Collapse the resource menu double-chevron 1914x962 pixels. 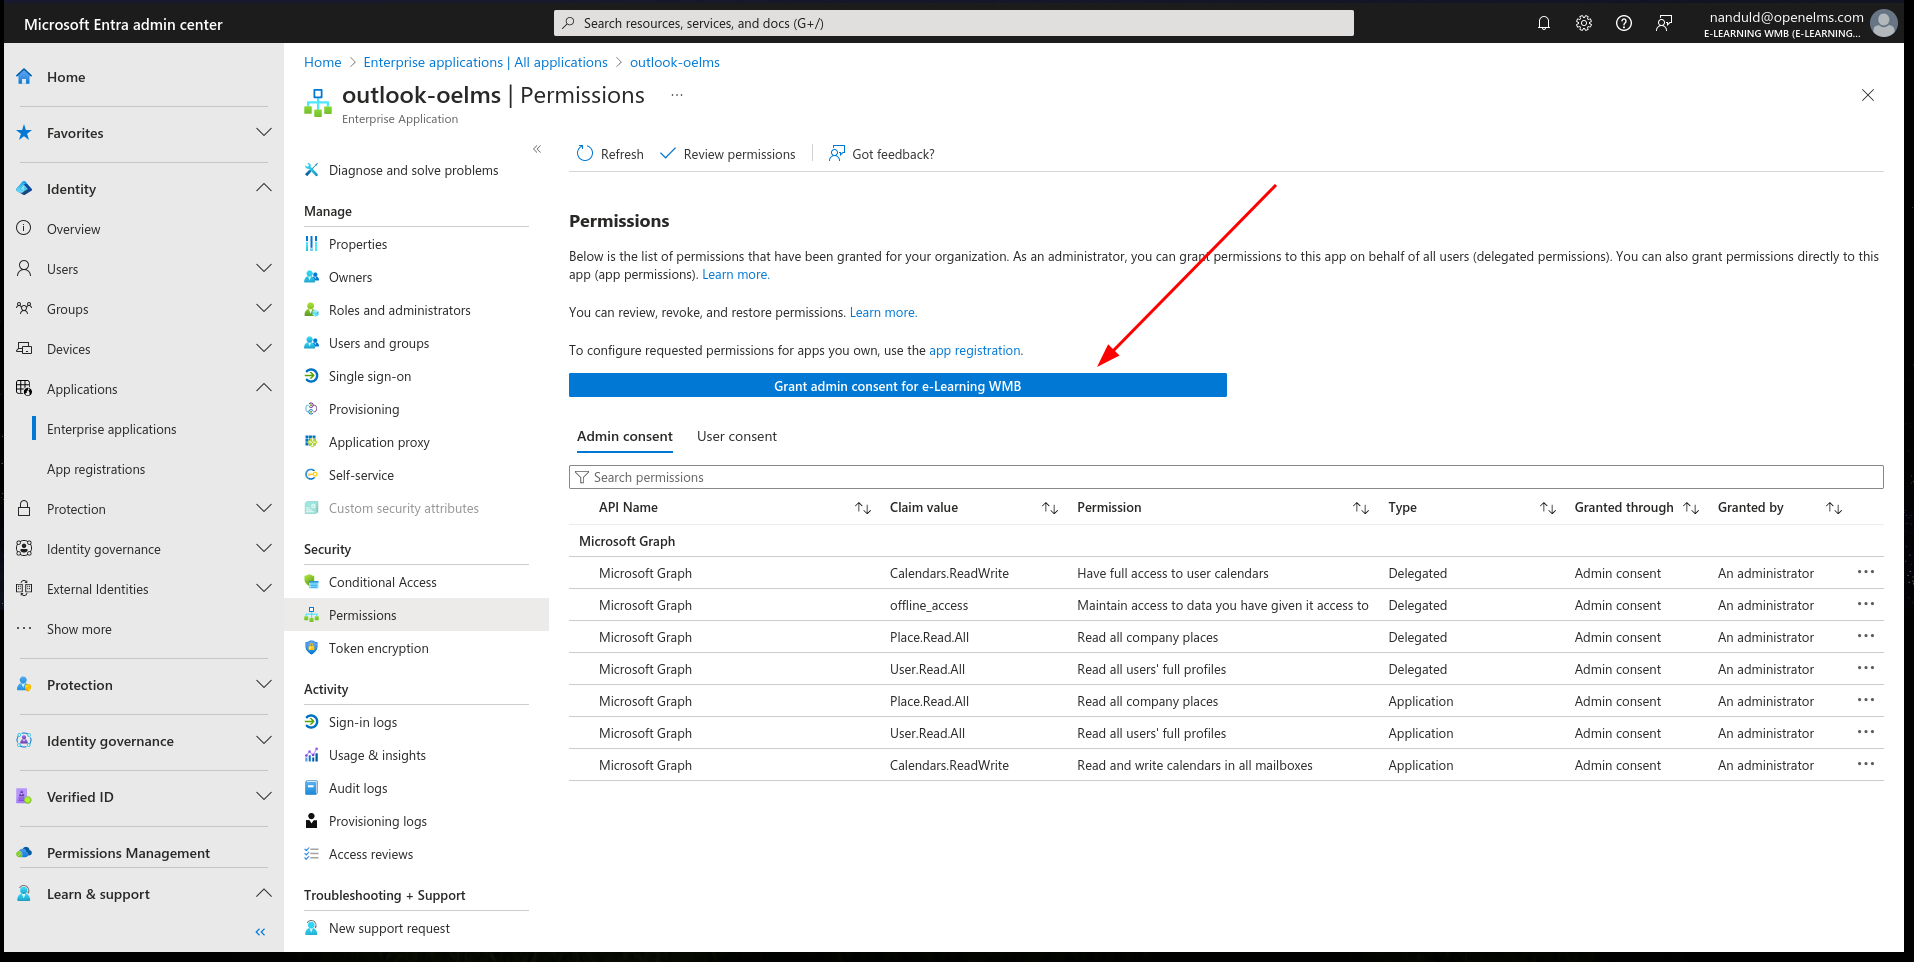point(537,149)
